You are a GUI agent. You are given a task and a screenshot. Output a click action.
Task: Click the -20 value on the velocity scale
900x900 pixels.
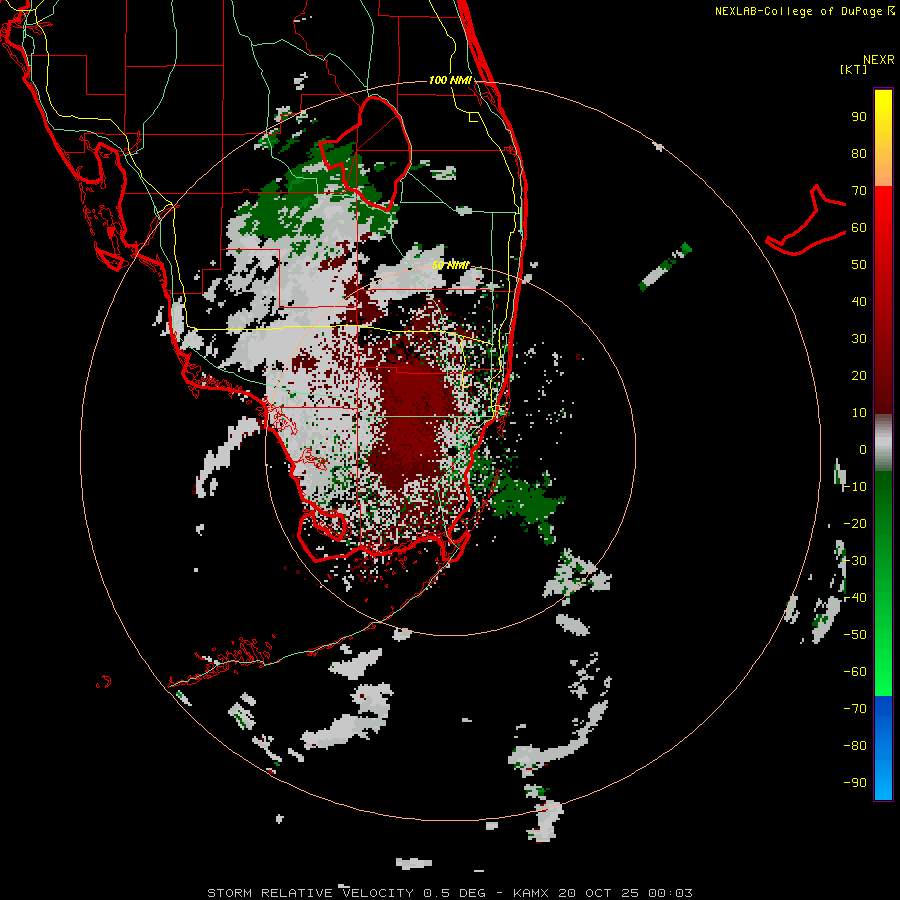(855, 523)
